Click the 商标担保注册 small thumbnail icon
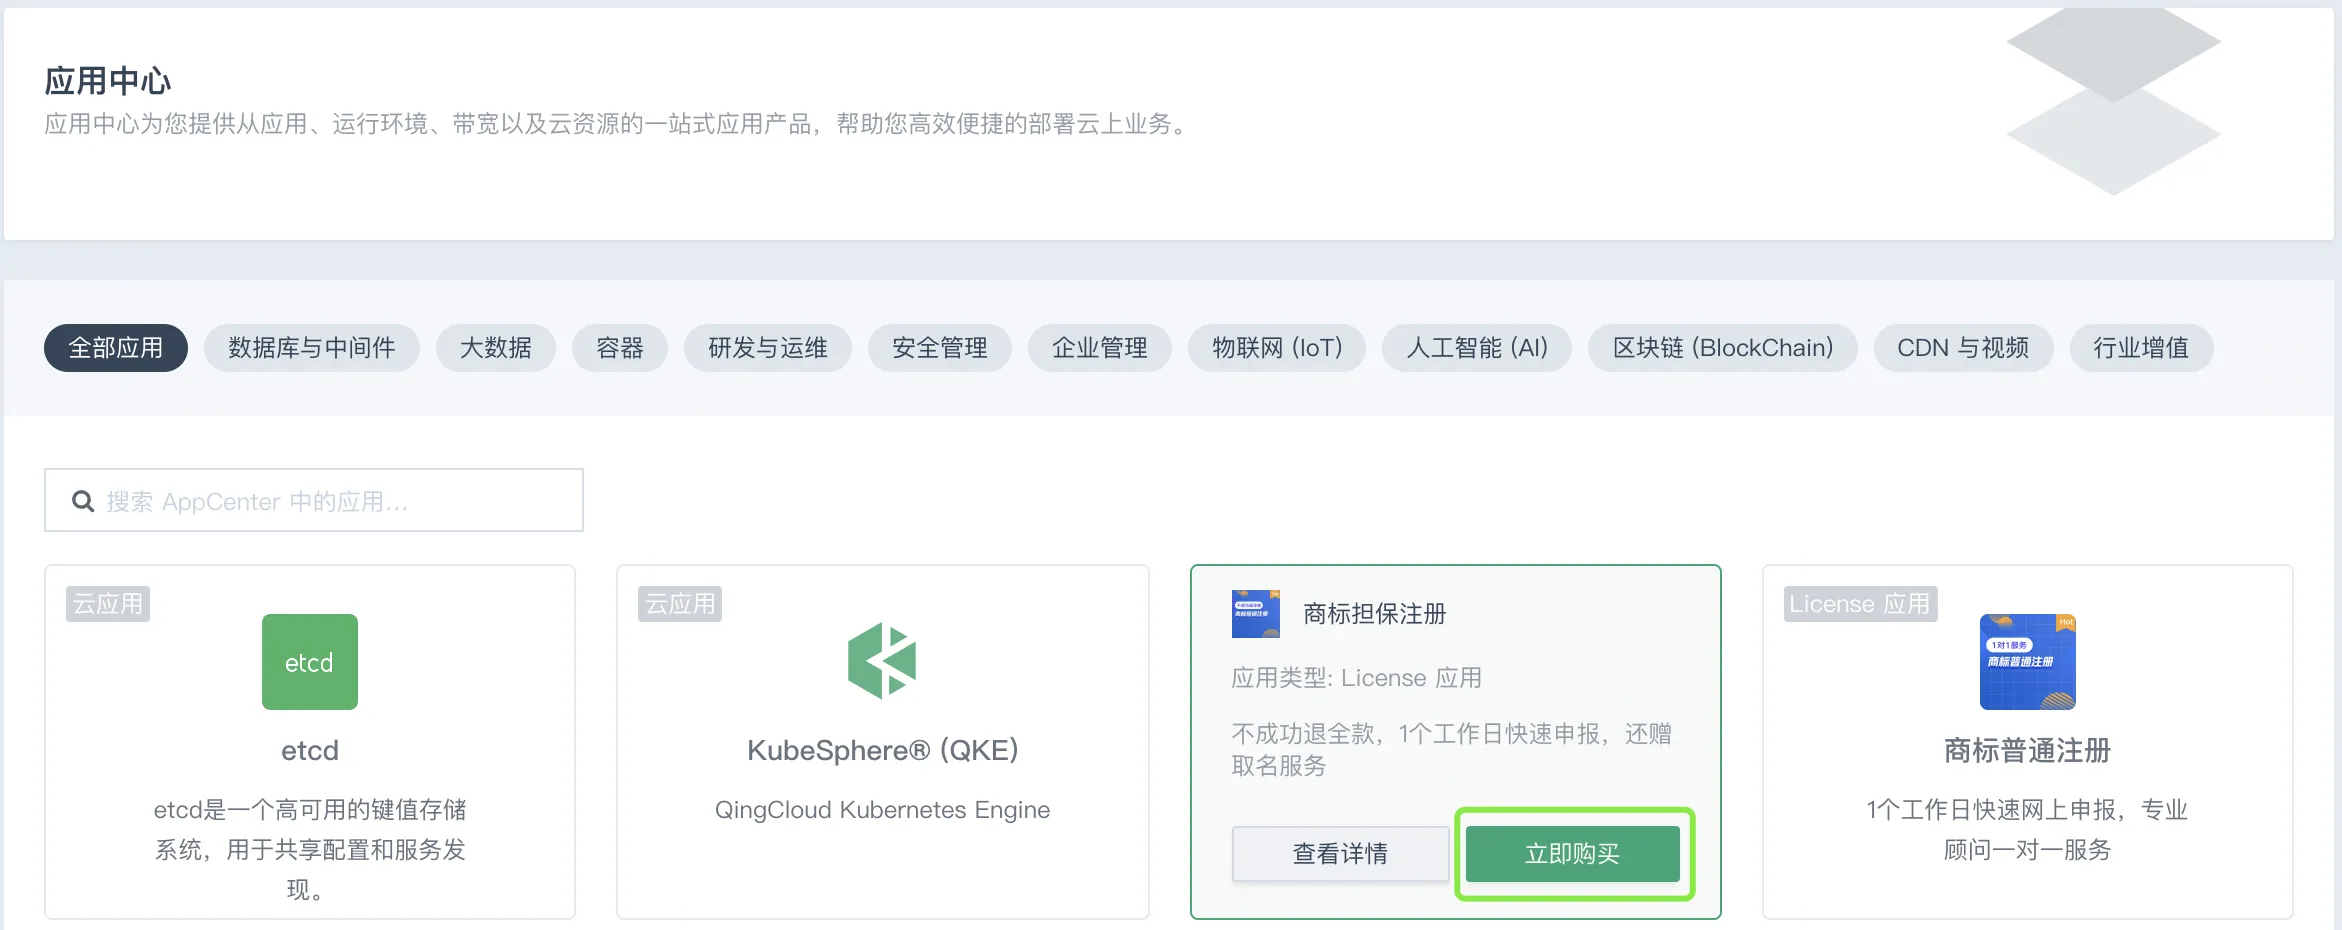The width and height of the screenshot is (2342, 930). pyautogui.click(x=1255, y=614)
